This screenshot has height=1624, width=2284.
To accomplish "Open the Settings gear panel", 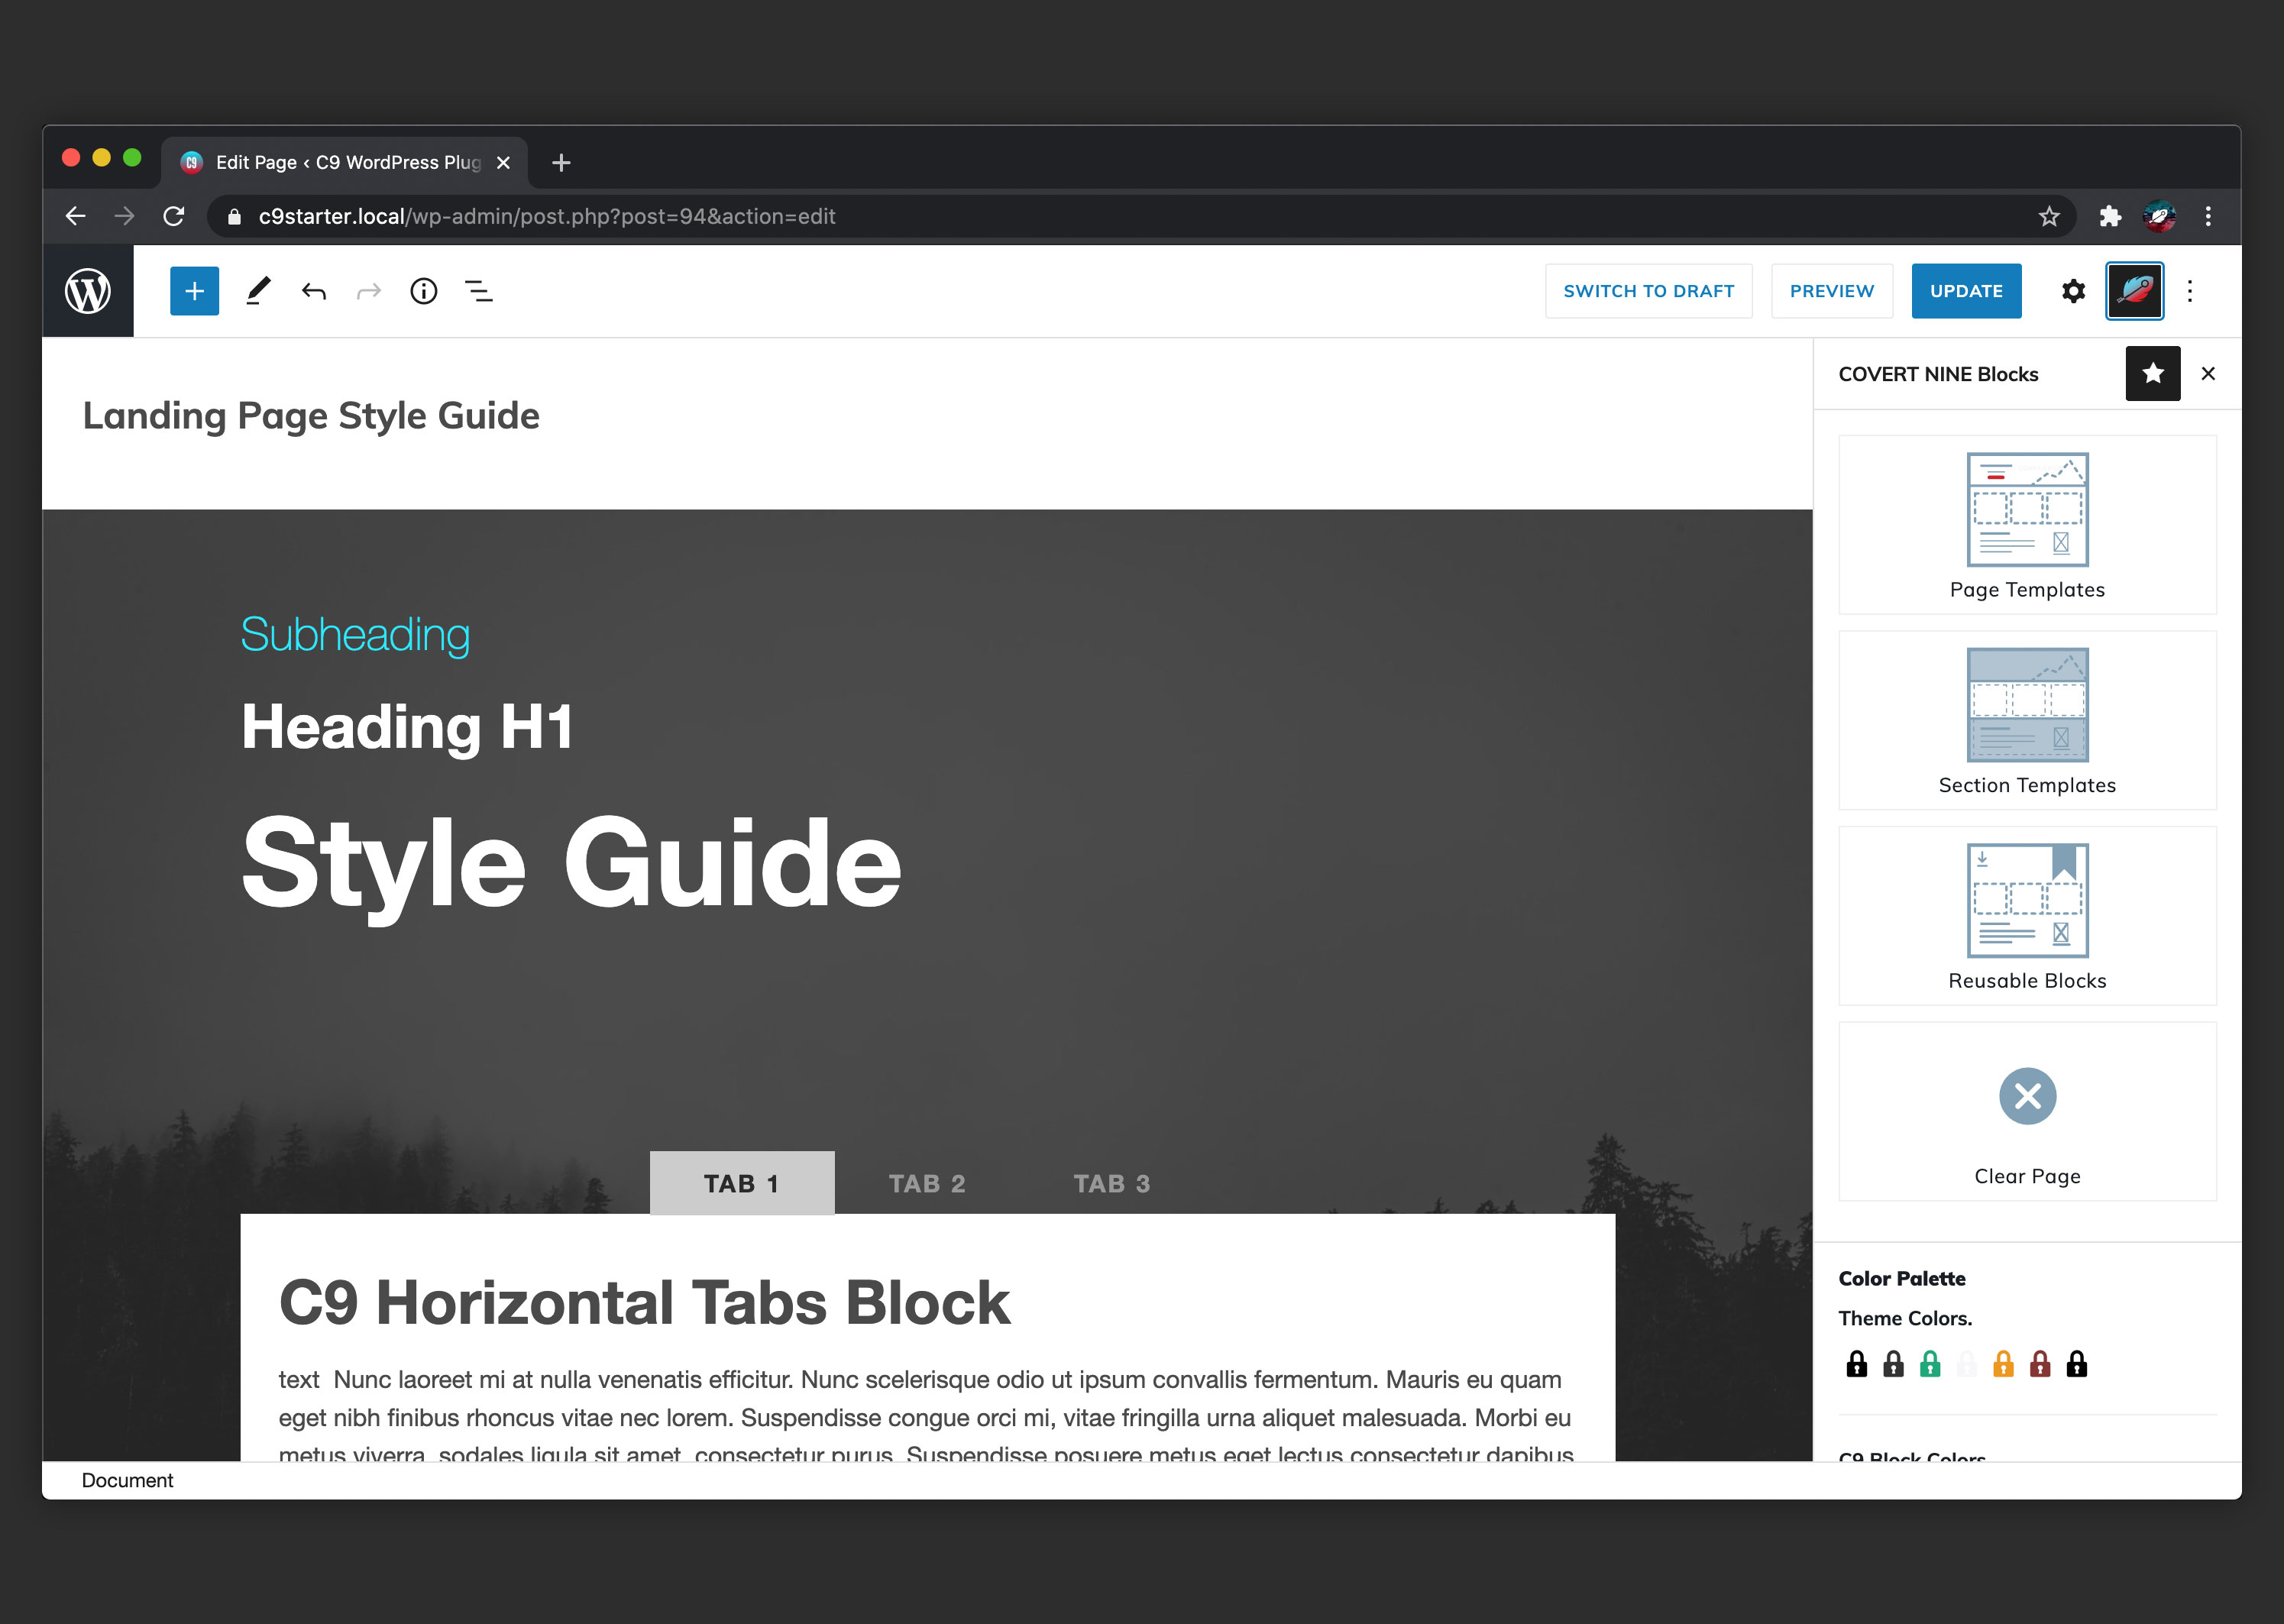I will click(2073, 291).
